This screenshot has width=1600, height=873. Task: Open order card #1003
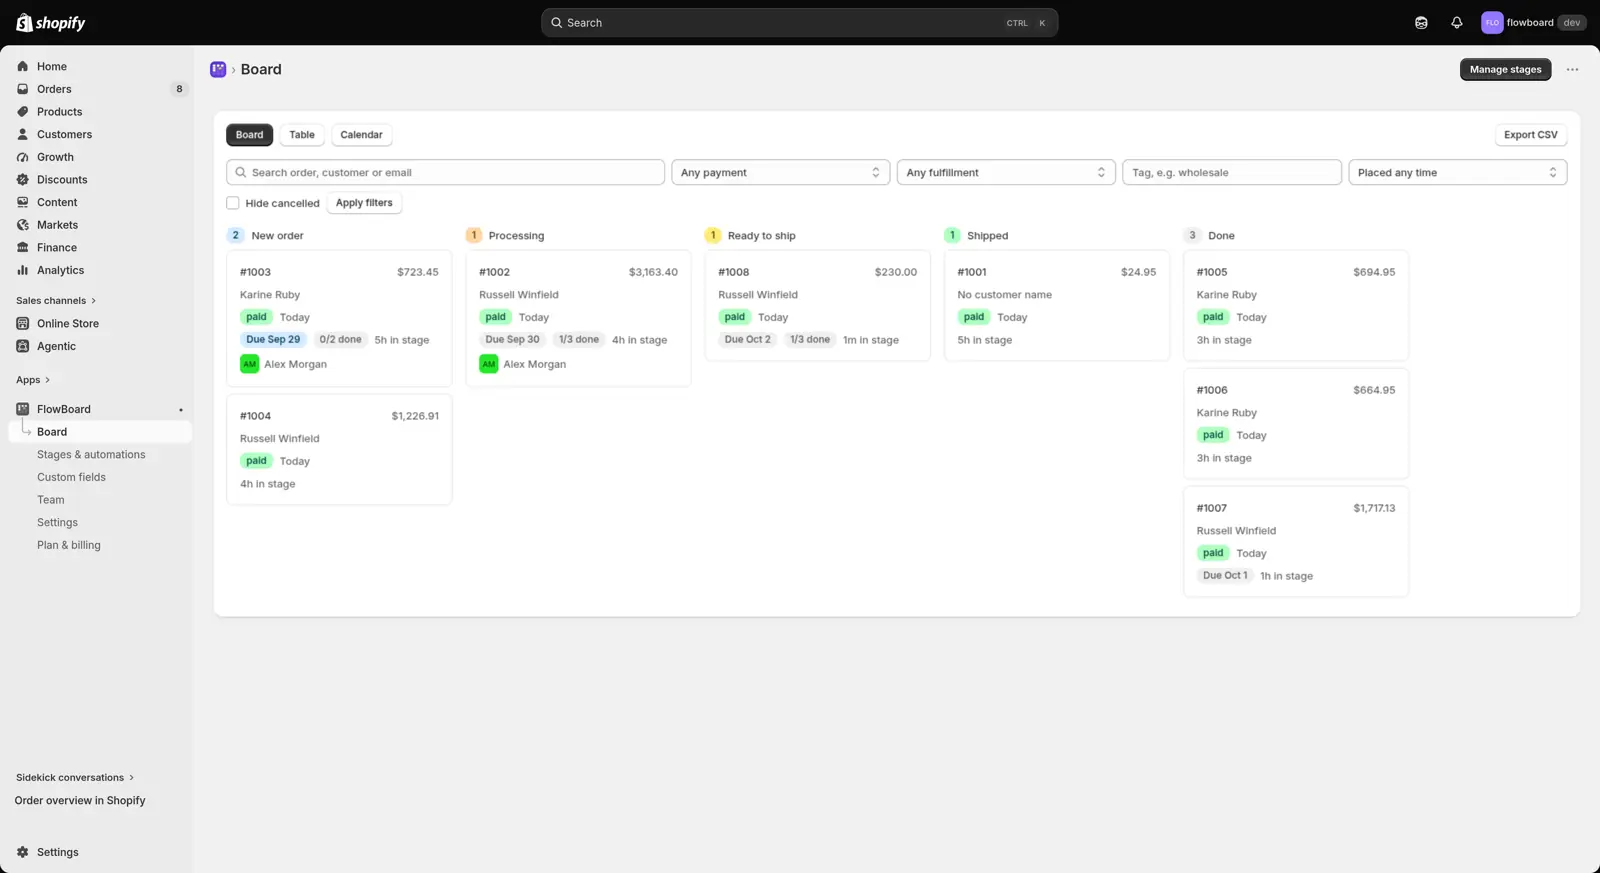(339, 318)
